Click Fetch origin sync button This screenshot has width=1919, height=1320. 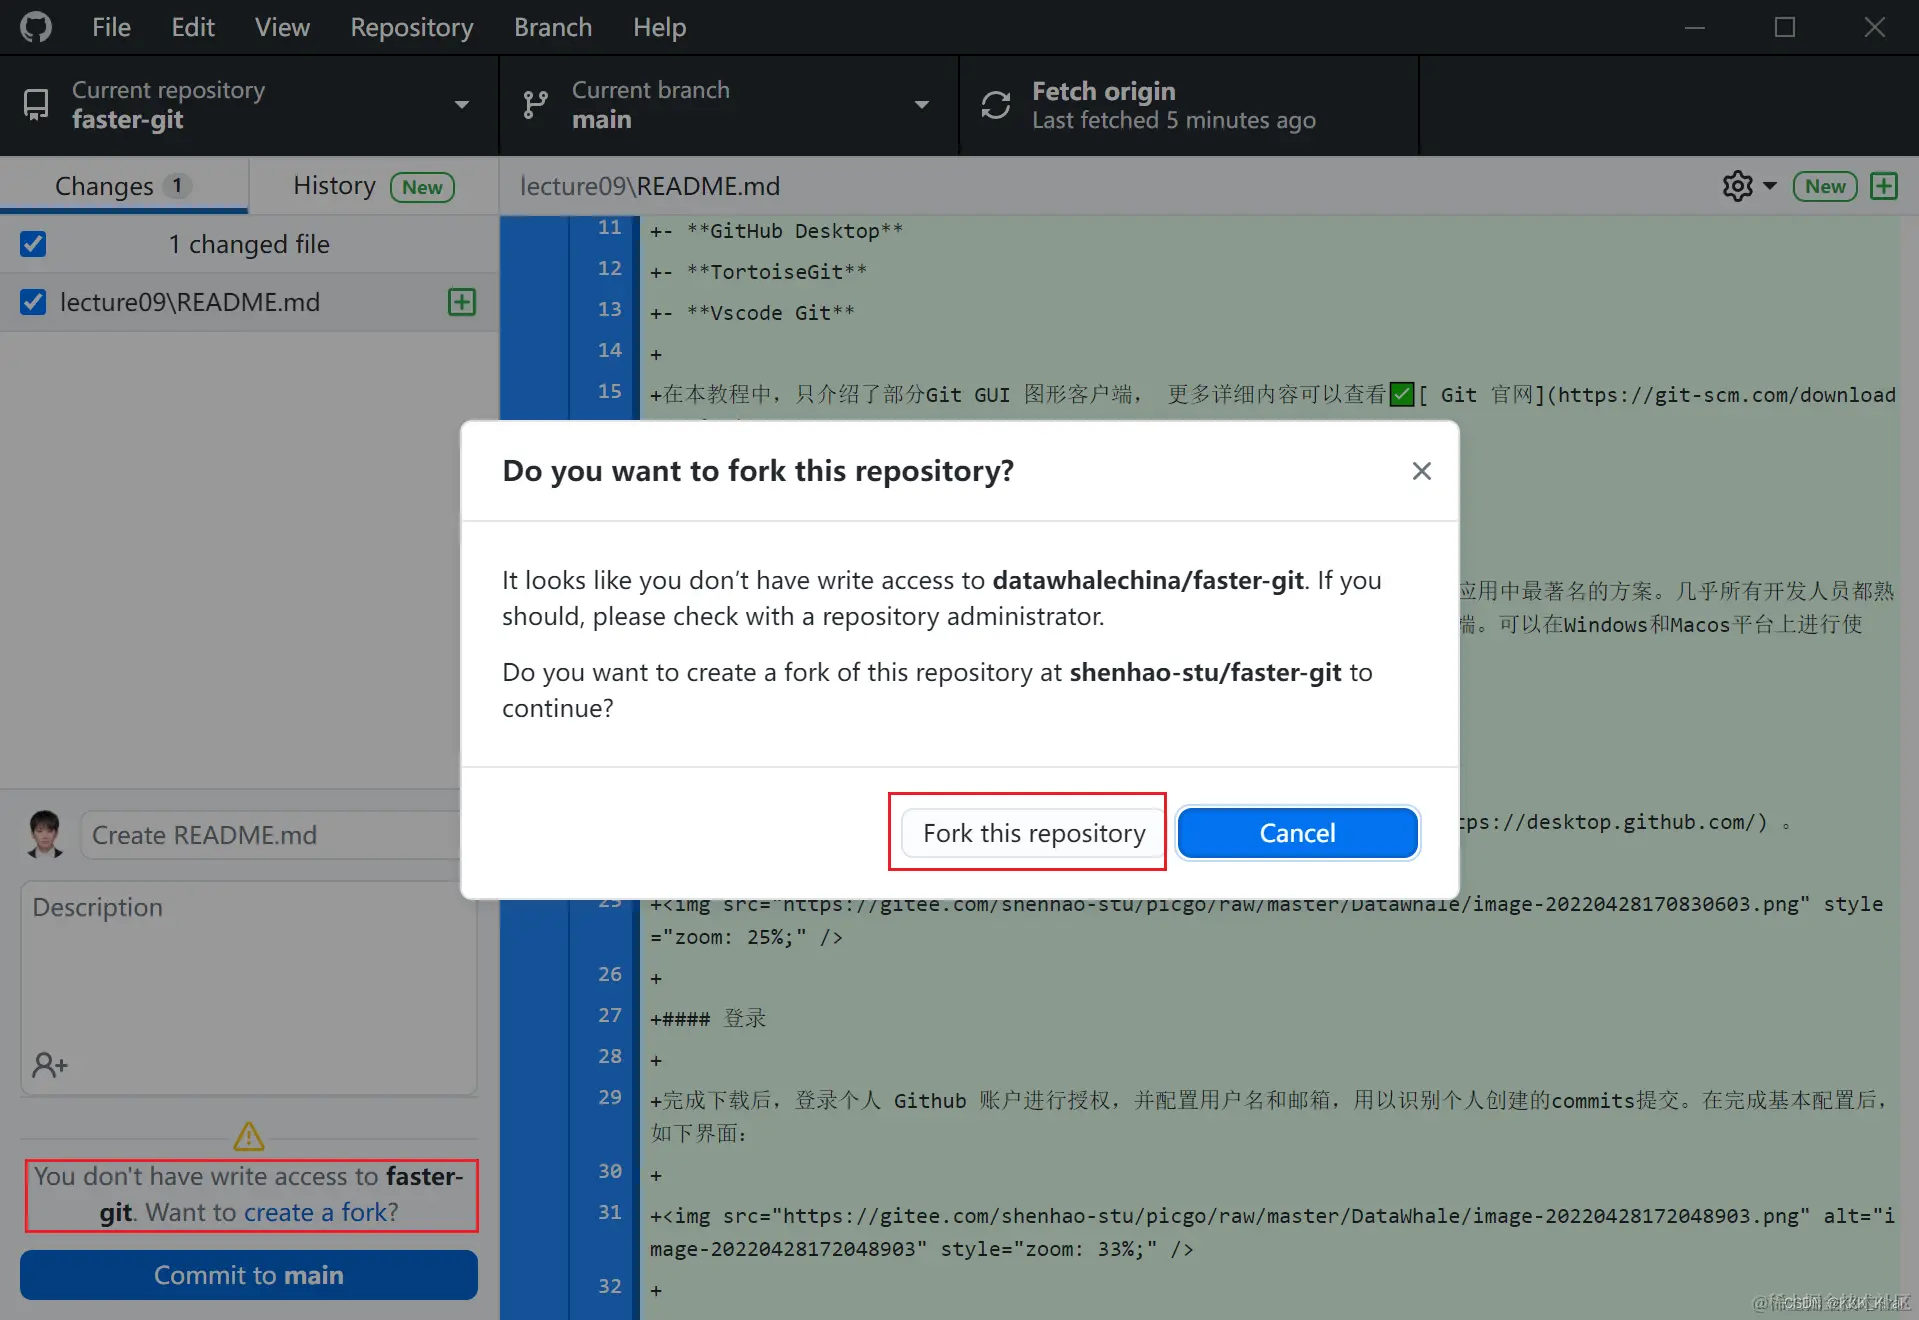coord(1189,105)
